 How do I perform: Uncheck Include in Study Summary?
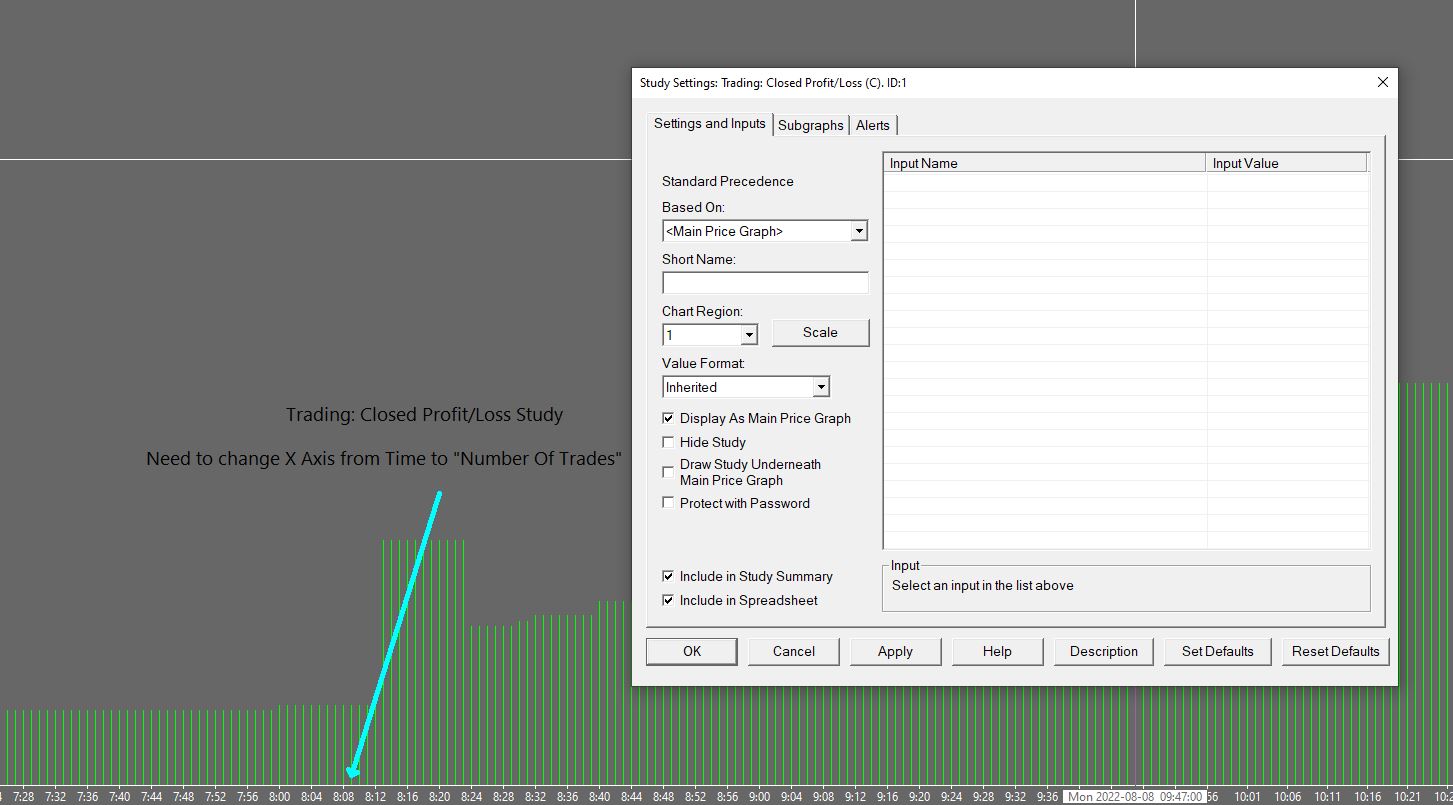tap(668, 576)
